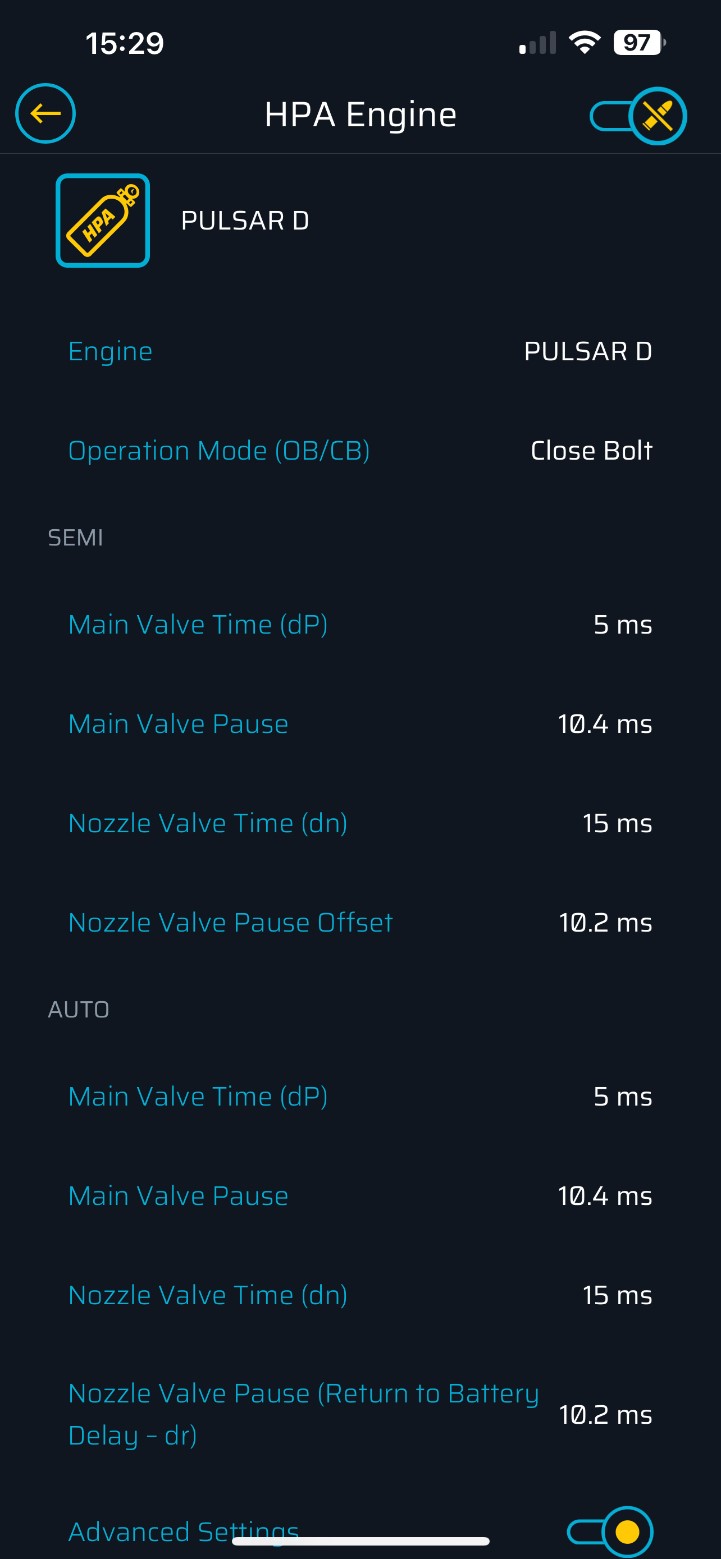Tap the PULSAR D title text
721x1559 pixels.
245,221
